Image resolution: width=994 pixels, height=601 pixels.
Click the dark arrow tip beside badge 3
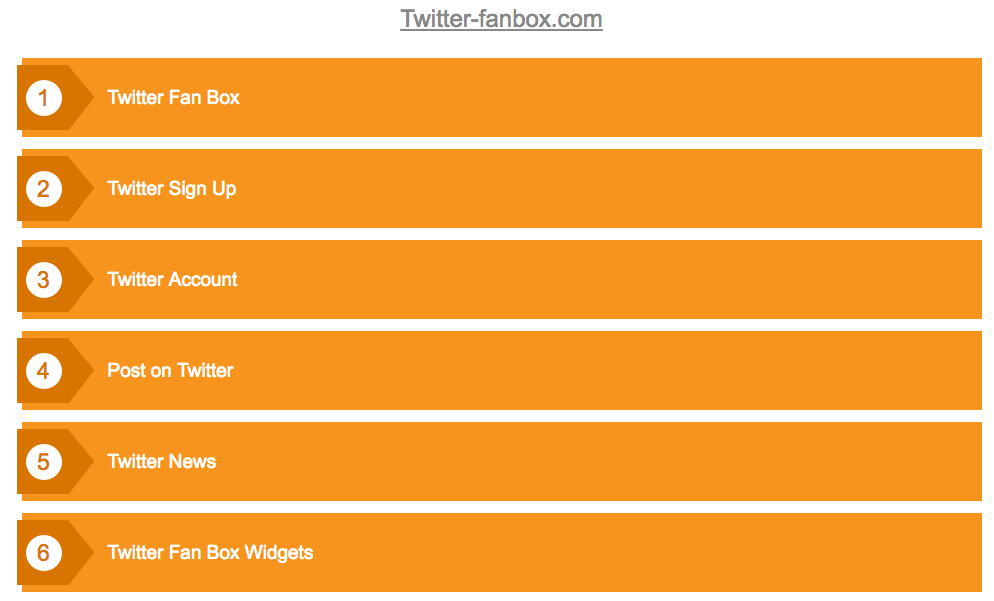point(81,280)
